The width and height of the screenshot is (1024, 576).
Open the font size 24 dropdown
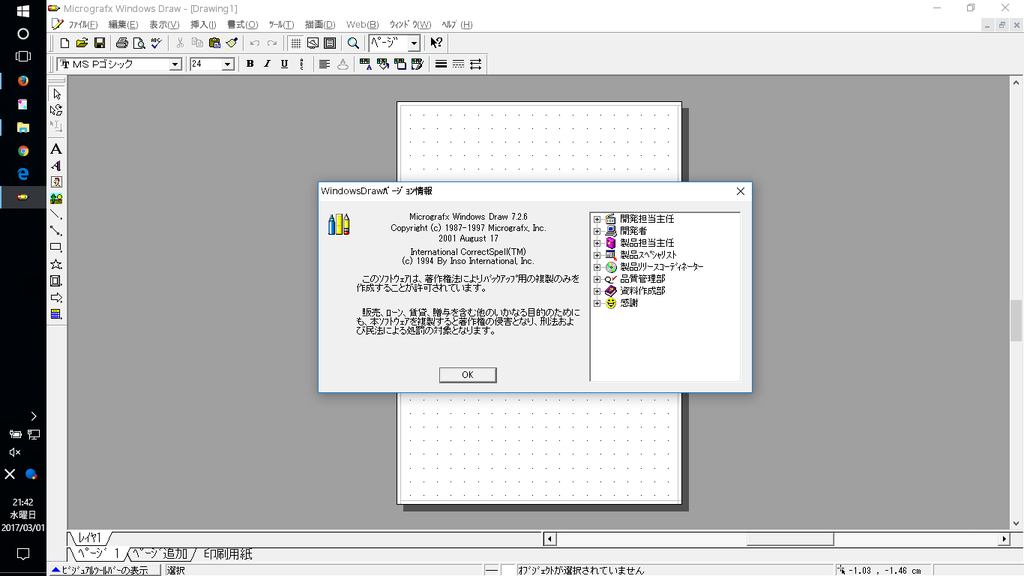227,64
